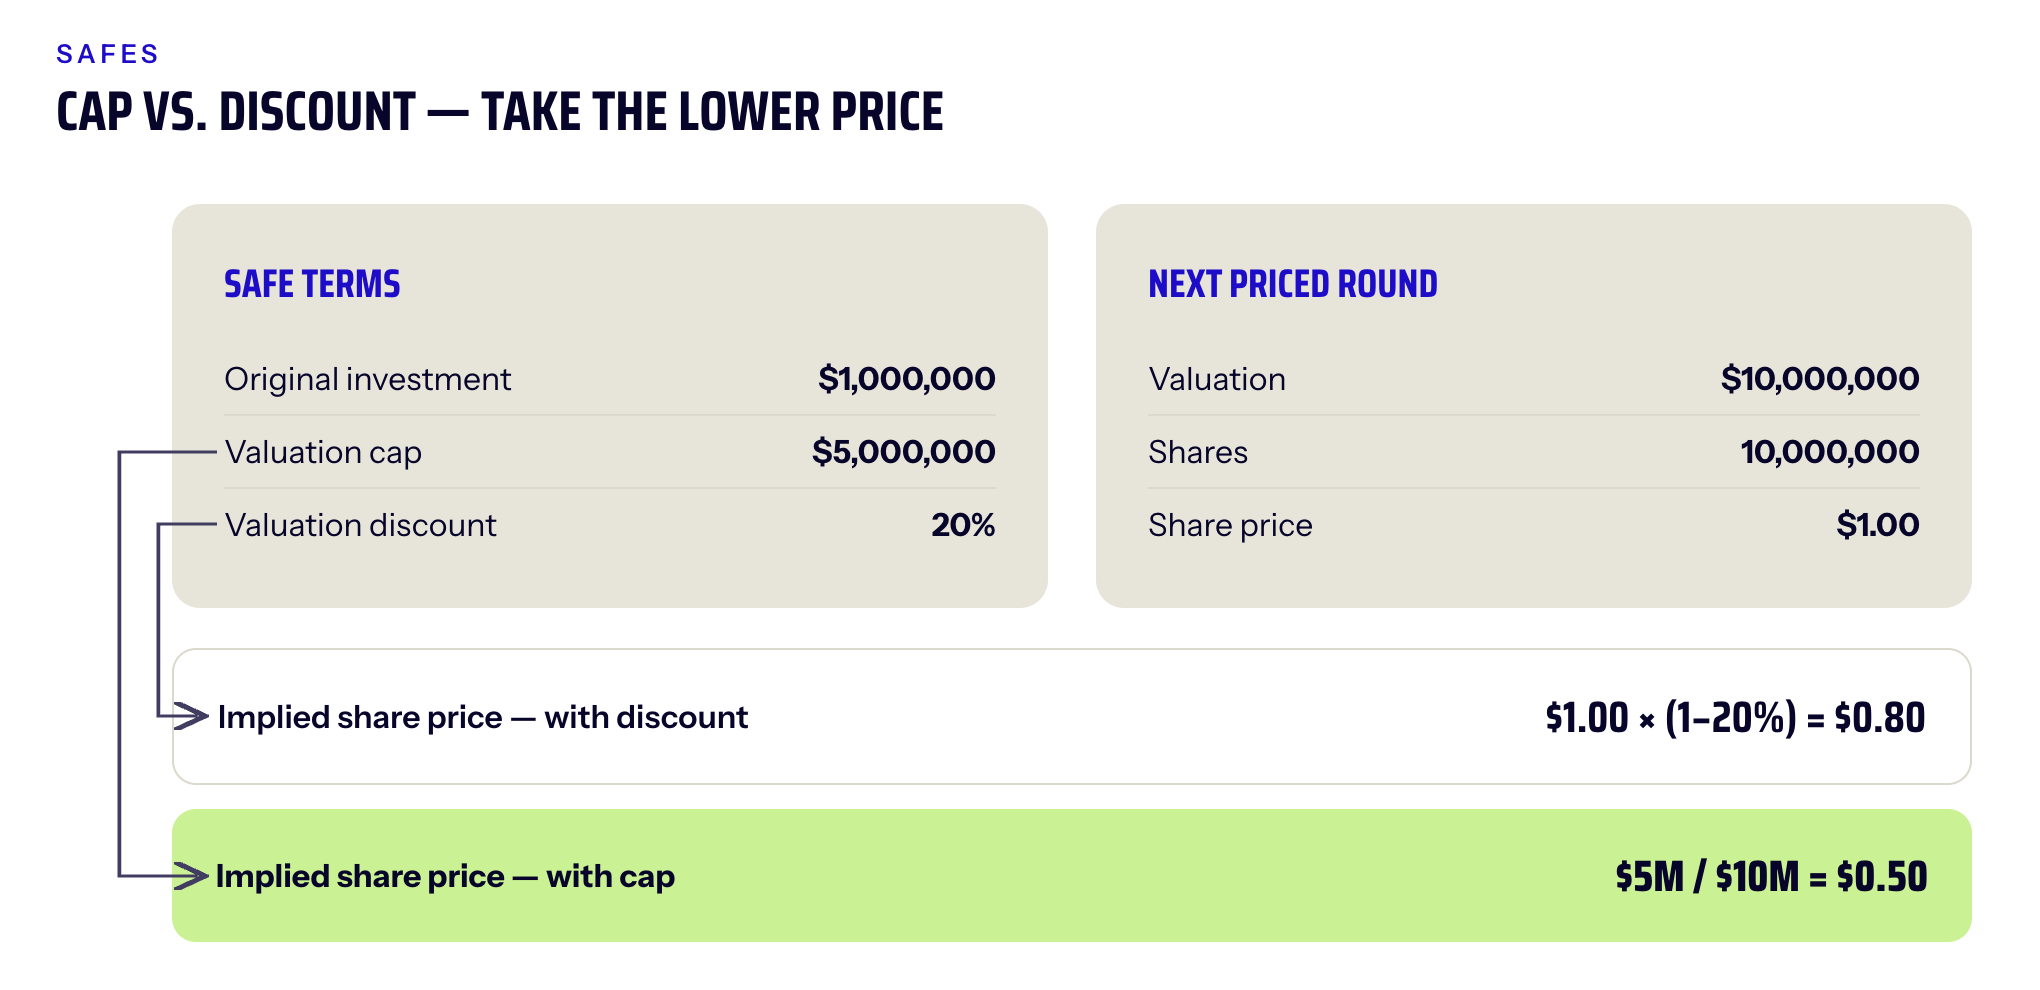The width and height of the screenshot is (2040, 990).
Task: Click the Original investment label
Action: tap(368, 379)
